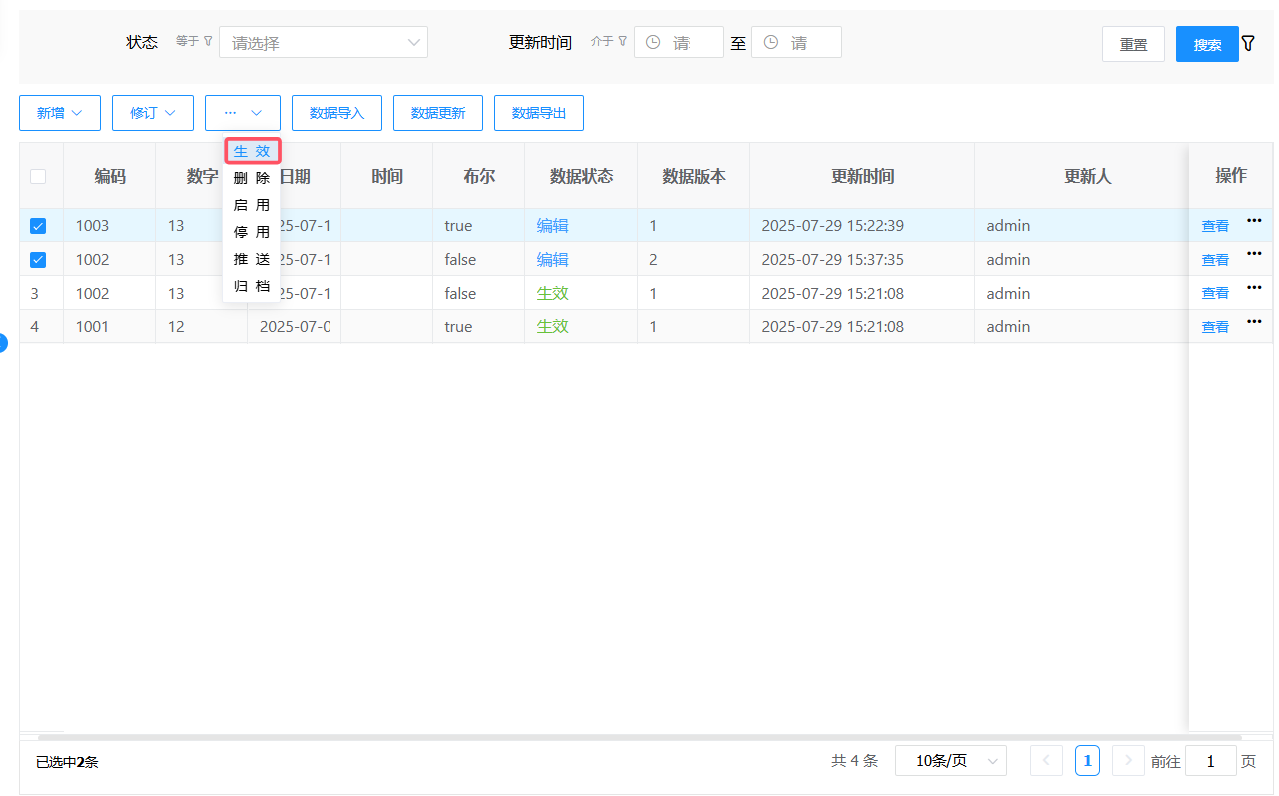Viewport: 1279px width, 796px height.
Task: Click the blue circle on left edge
Action: 2,343
